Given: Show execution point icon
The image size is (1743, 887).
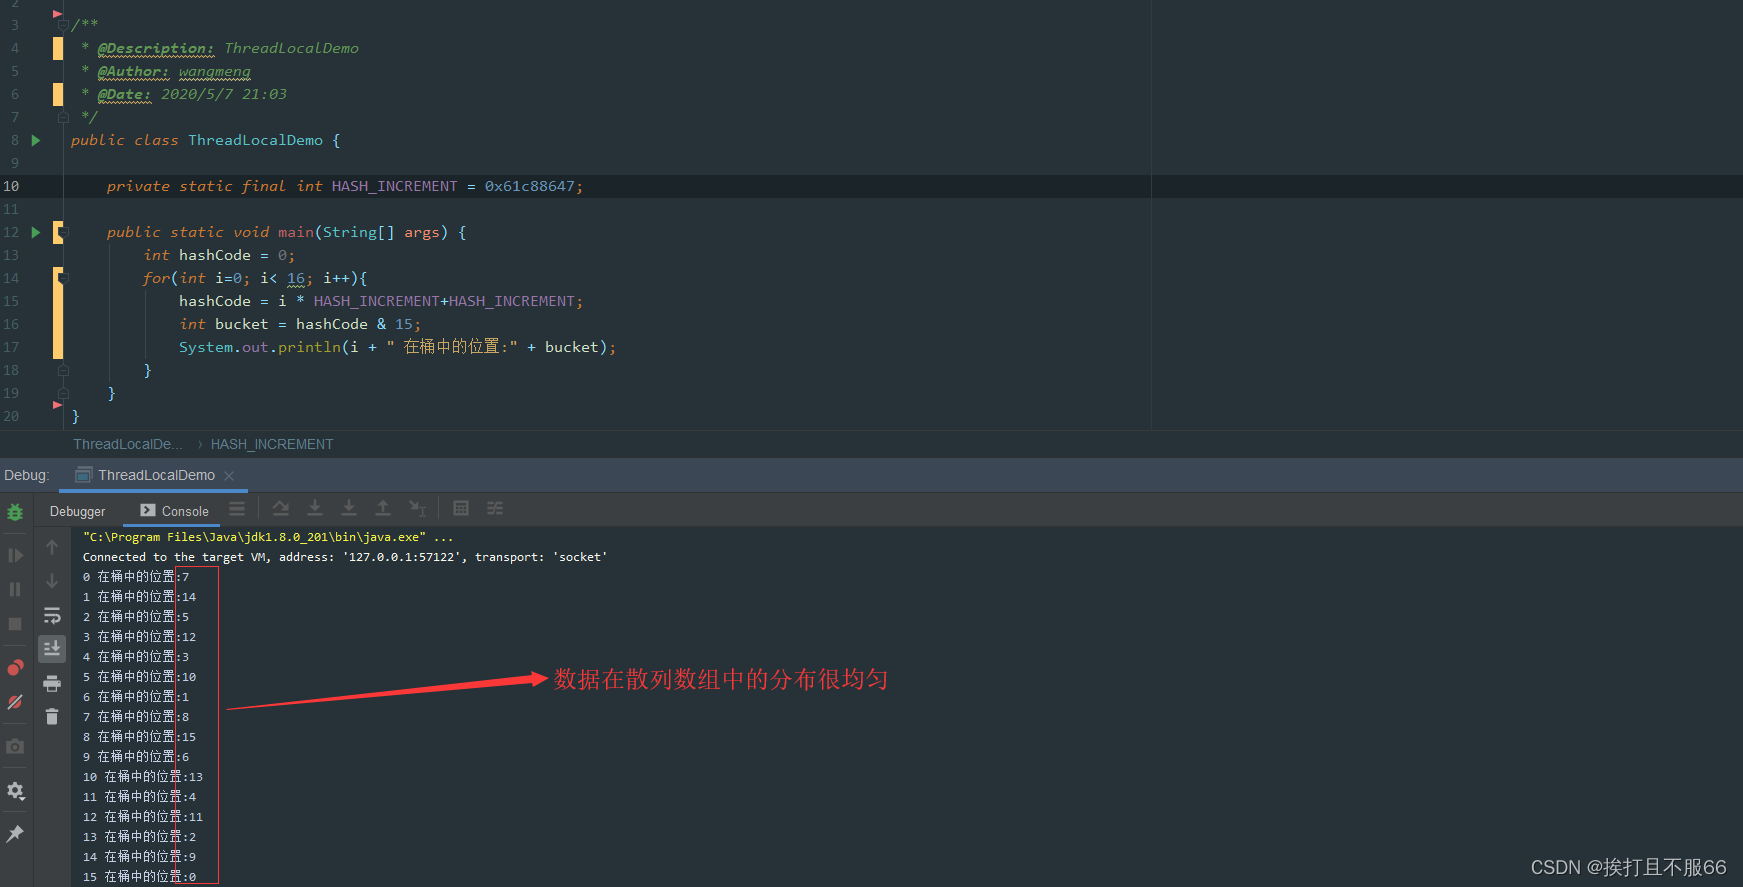Looking at the screenshot, I should click(237, 508).
